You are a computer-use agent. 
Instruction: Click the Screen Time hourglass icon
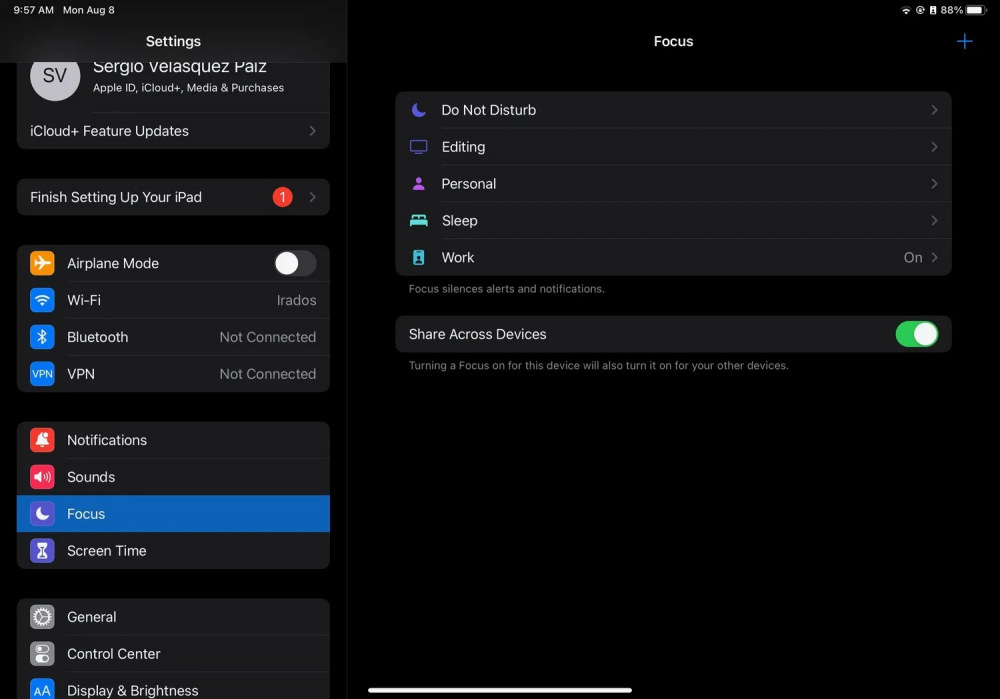[x=42, y=551]
